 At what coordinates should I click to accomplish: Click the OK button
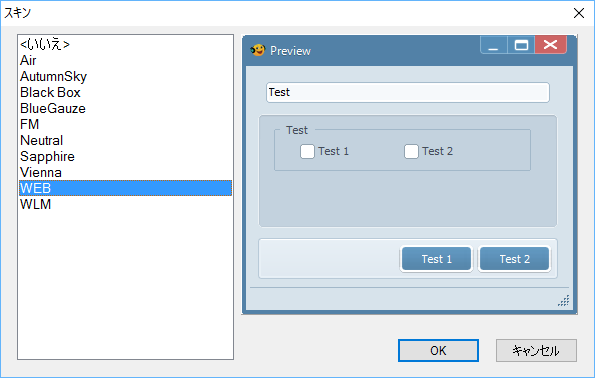(438, 350)
